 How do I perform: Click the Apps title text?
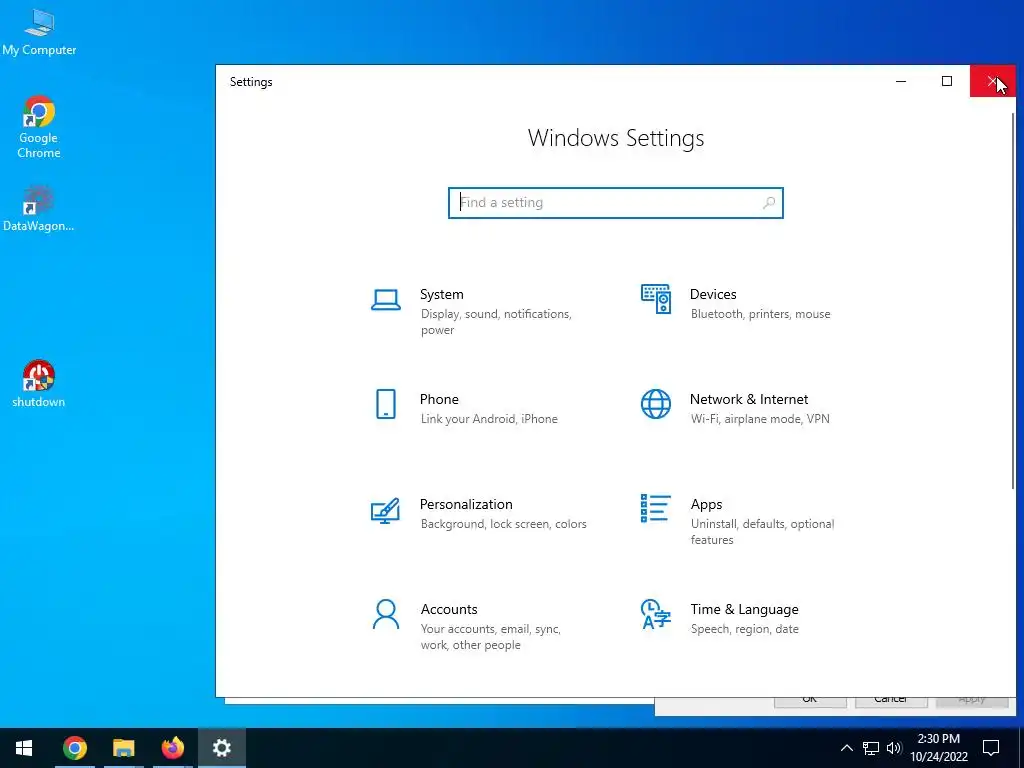707,505
